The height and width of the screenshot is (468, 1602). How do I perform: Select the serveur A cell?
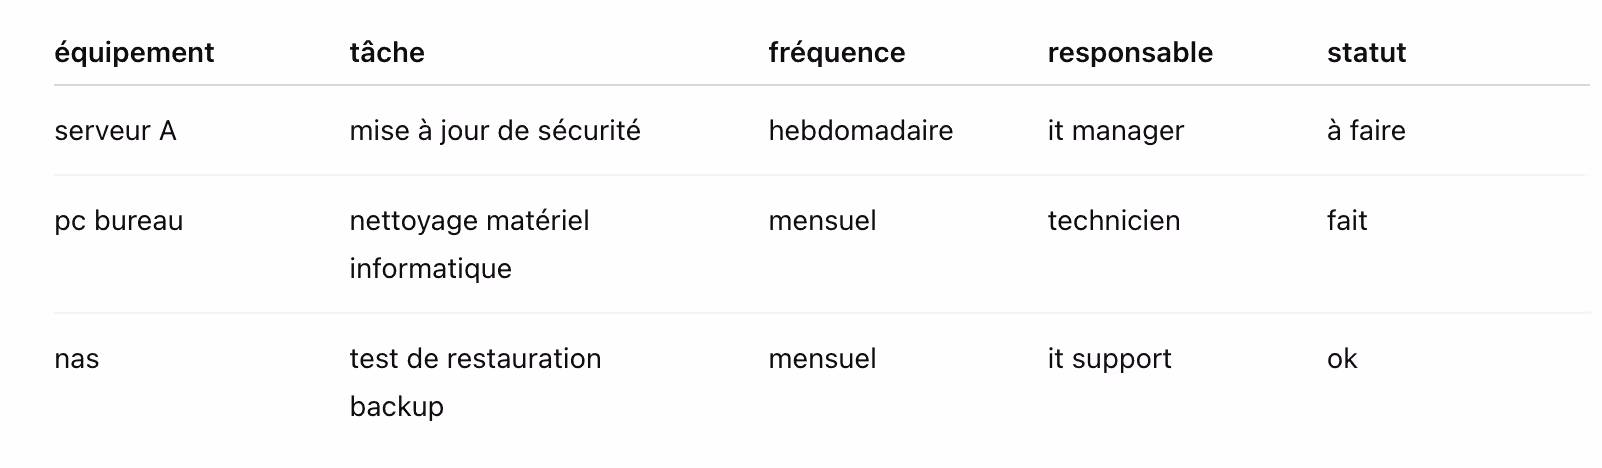115,131
